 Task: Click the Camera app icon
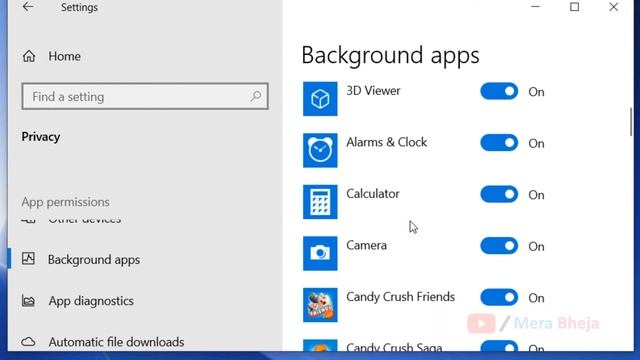320,253
